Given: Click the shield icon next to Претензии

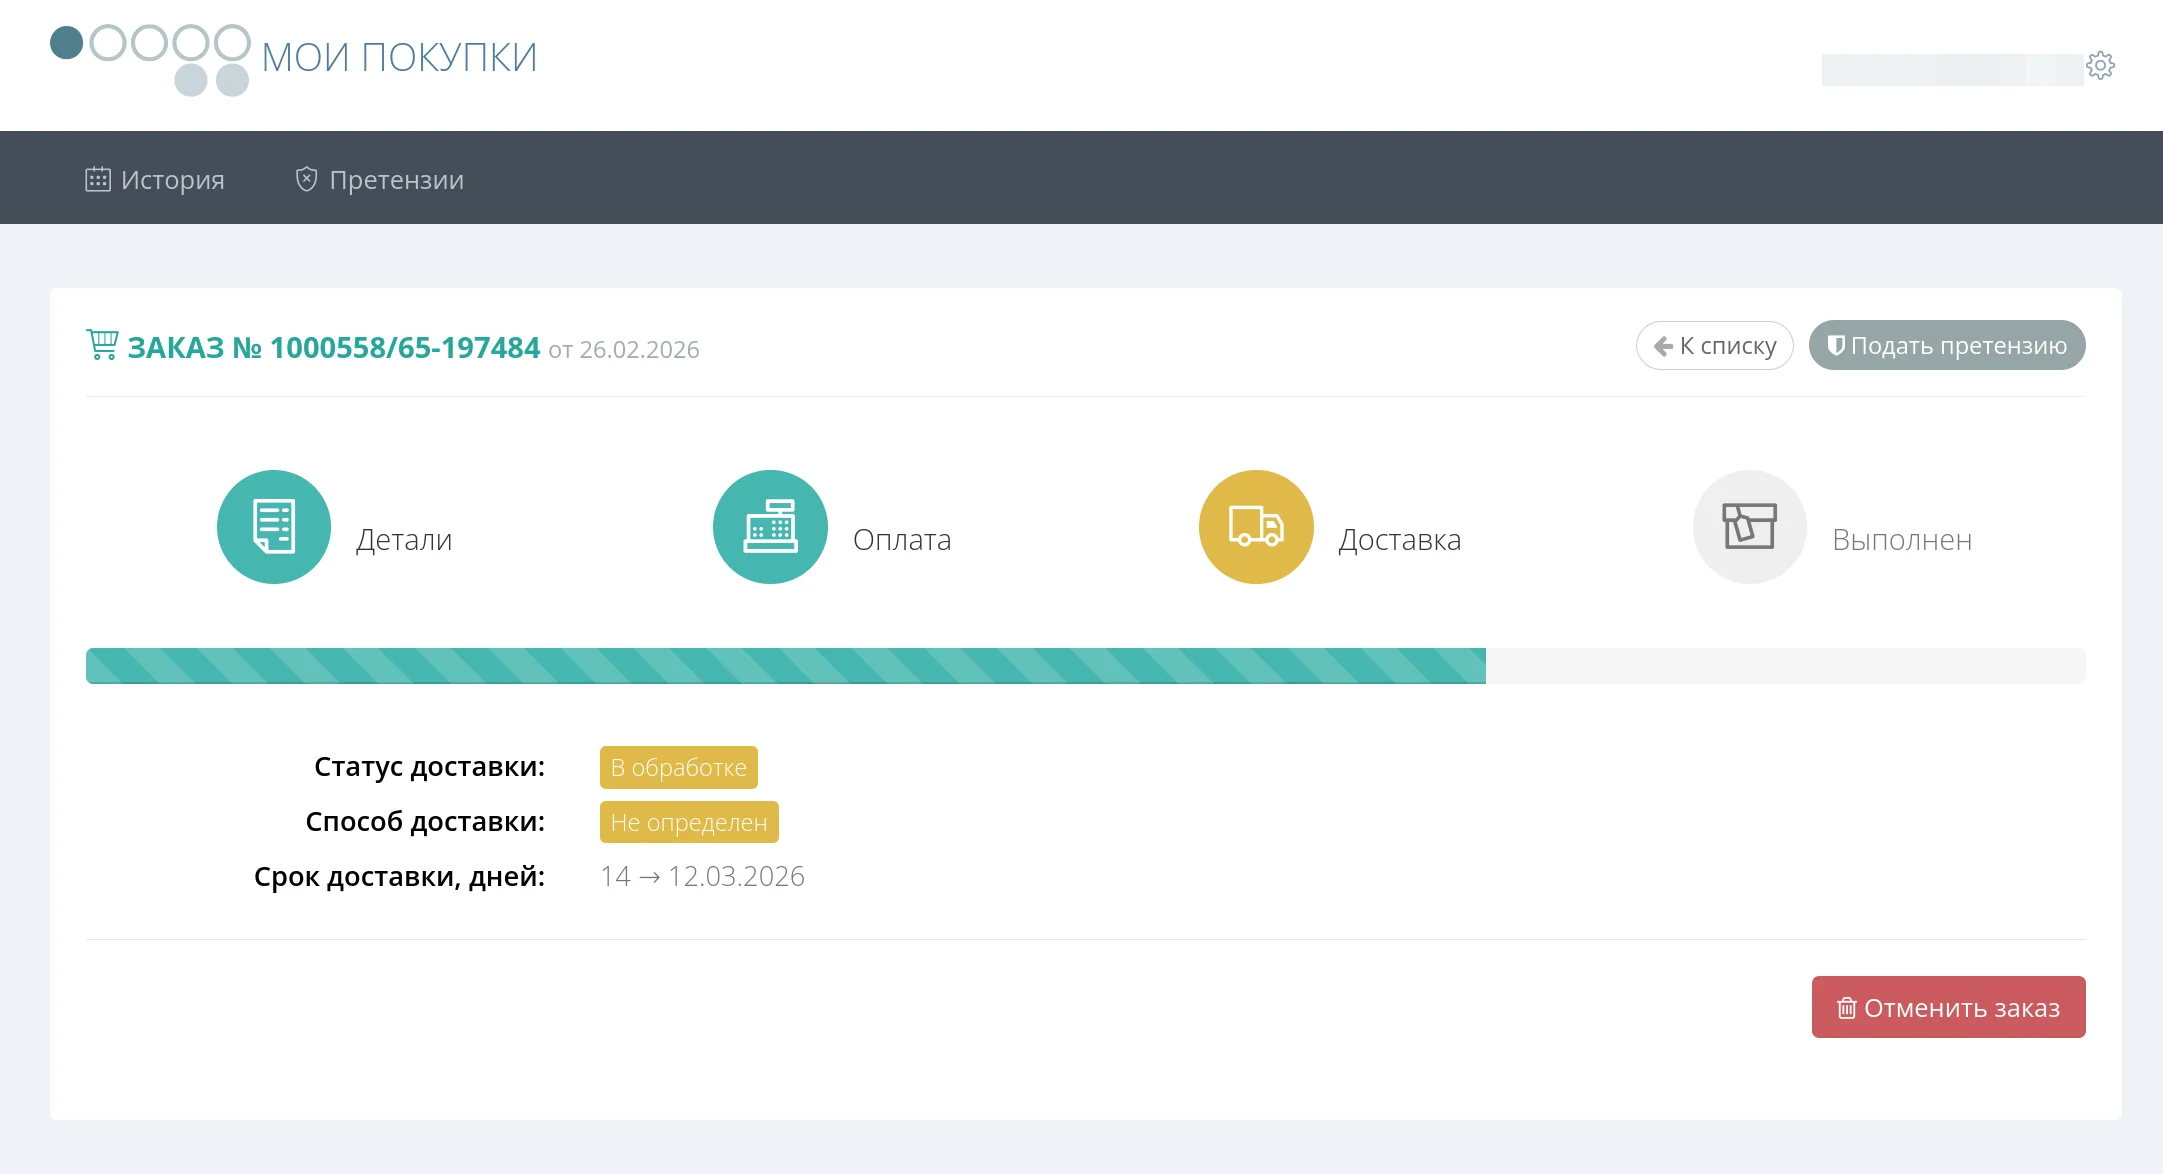Looking at the screenshot, I should (x=306, y=180).
